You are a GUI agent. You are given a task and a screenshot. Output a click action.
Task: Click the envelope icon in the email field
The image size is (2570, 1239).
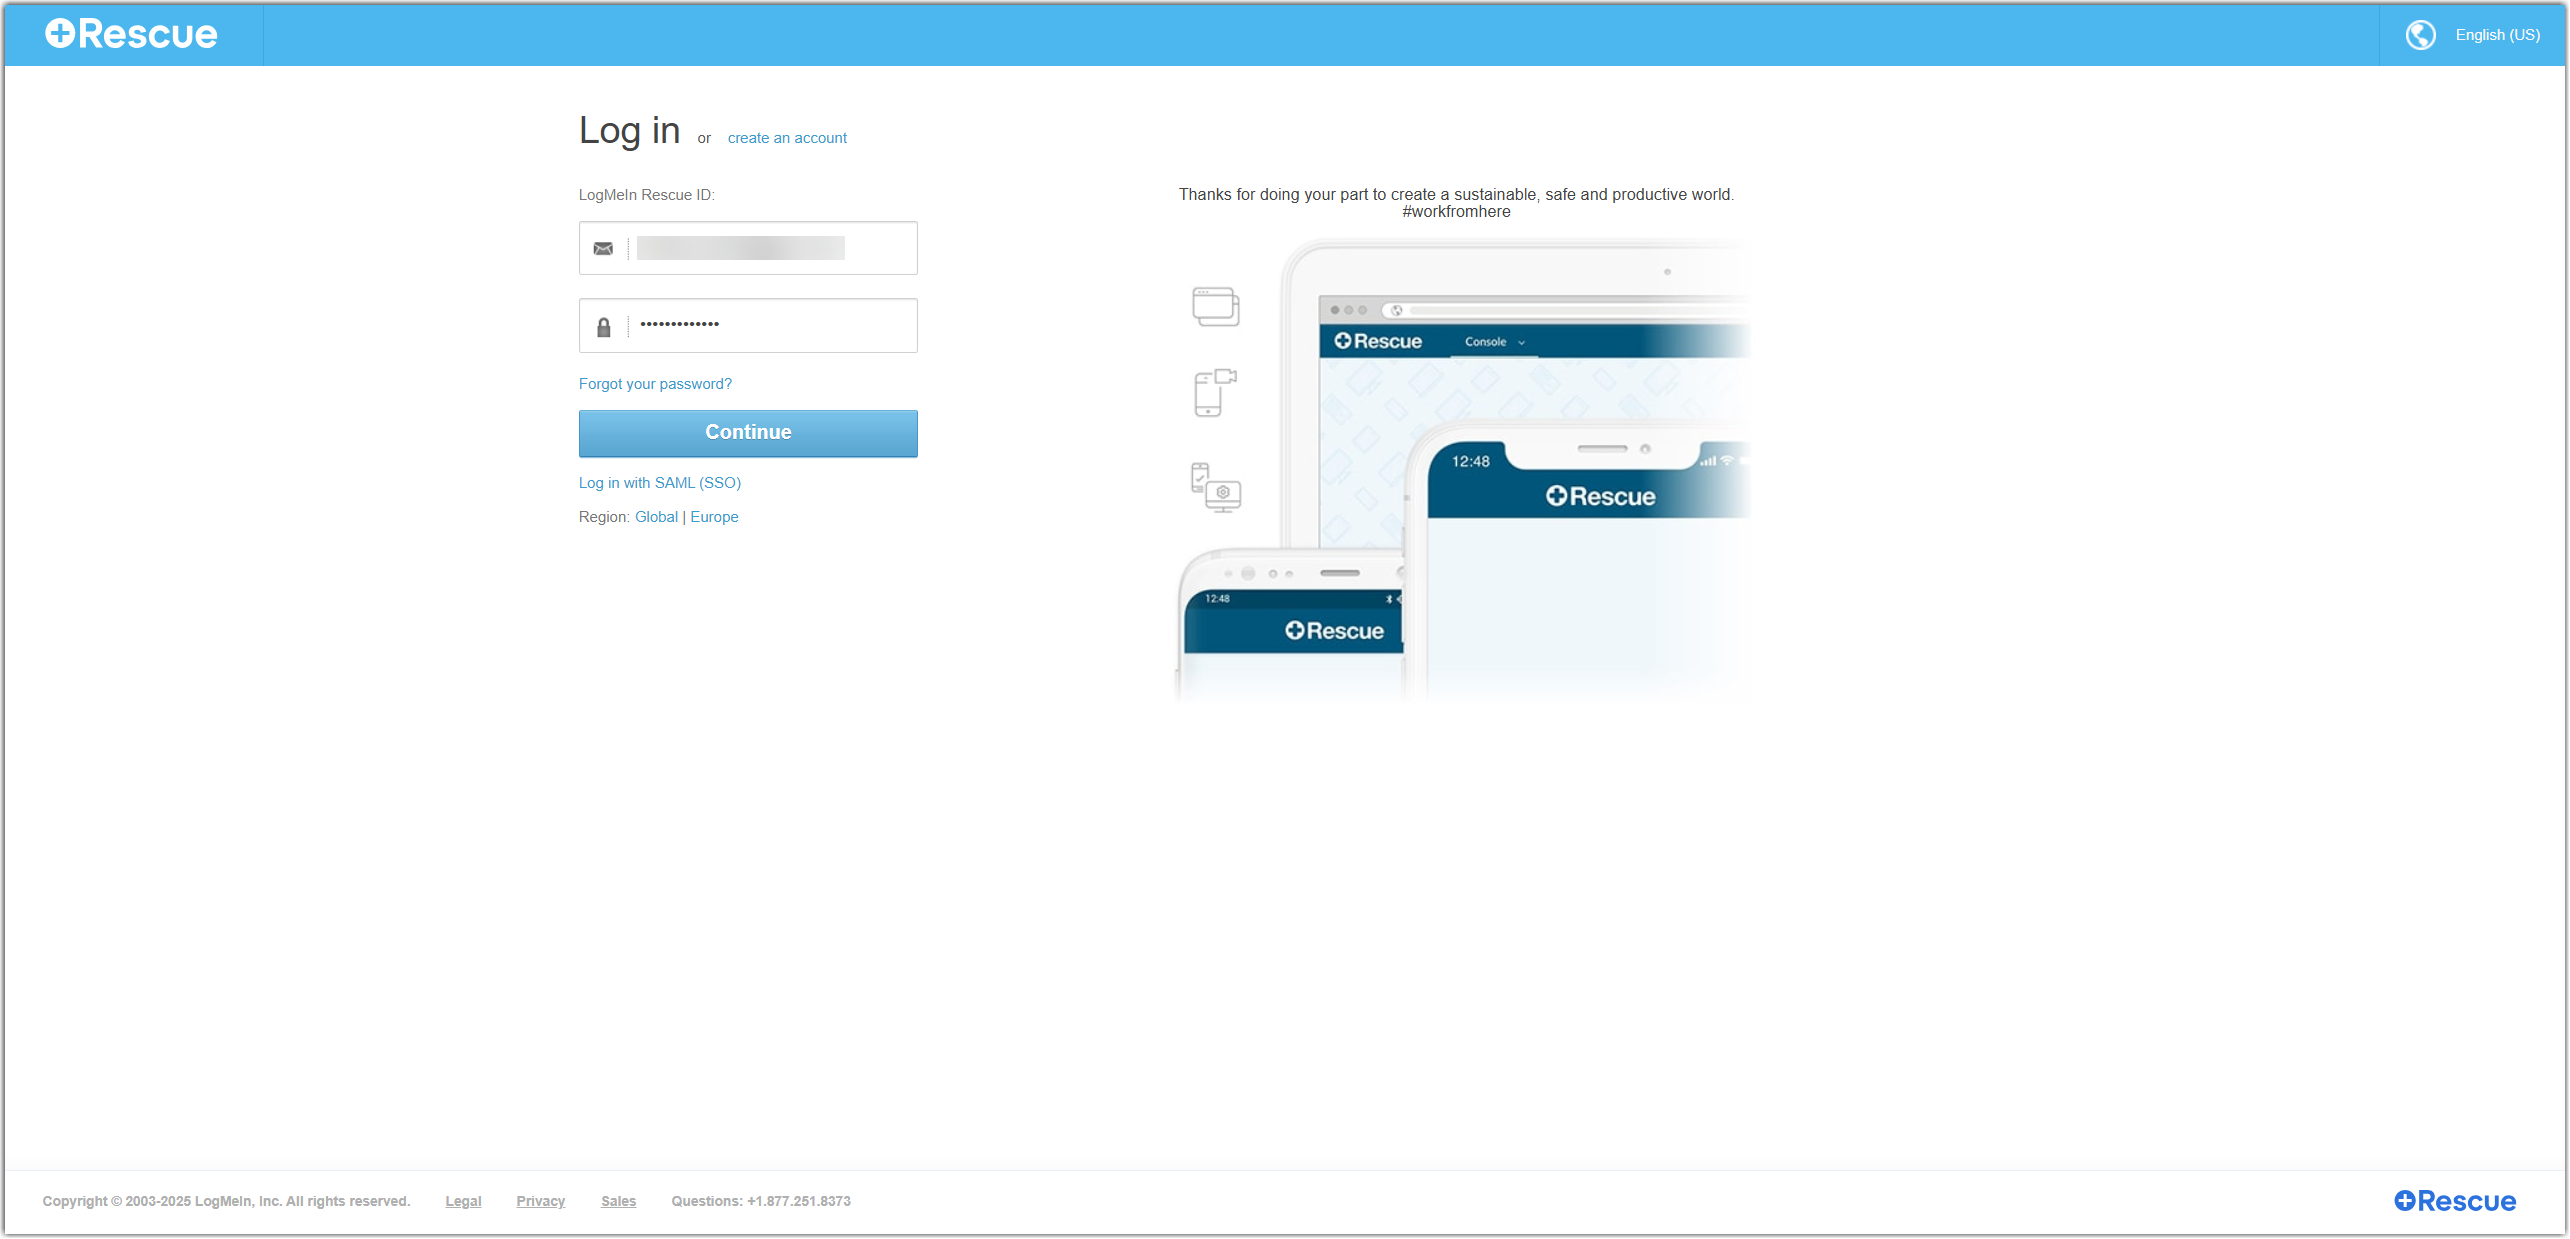pyautogui.click(x=603, y=248)
